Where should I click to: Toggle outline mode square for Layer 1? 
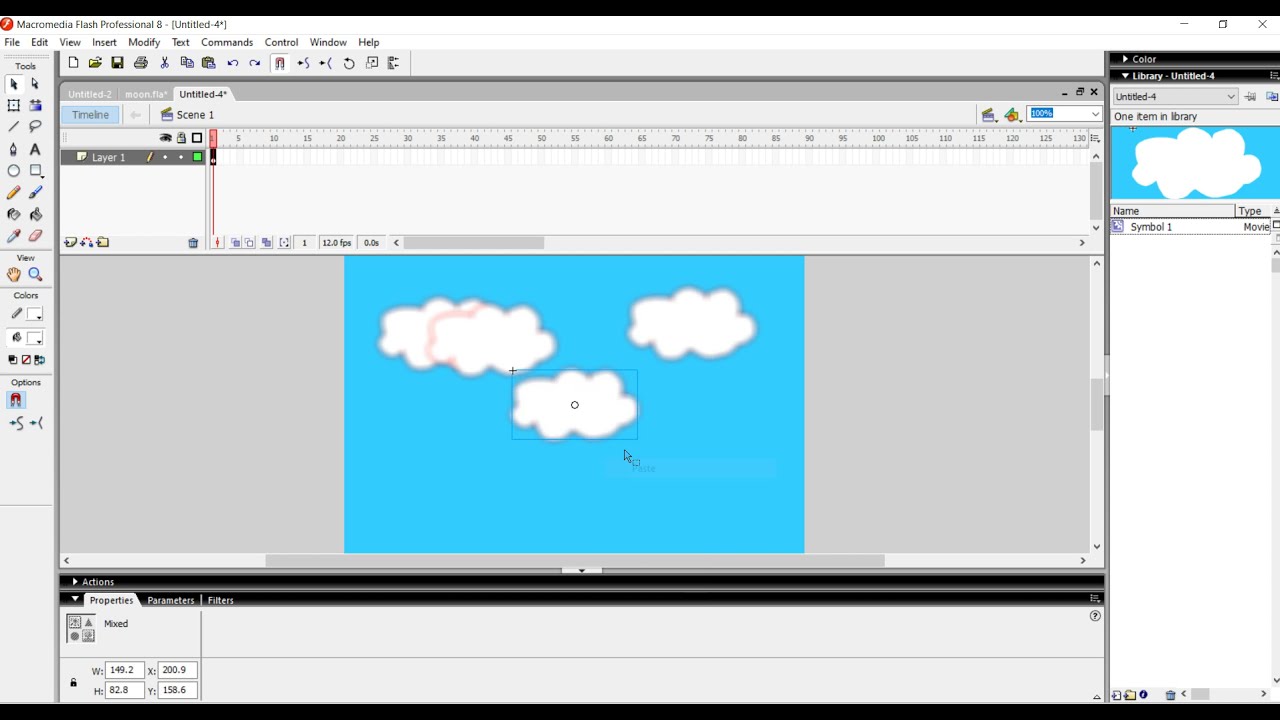click(x=197, y=157)
